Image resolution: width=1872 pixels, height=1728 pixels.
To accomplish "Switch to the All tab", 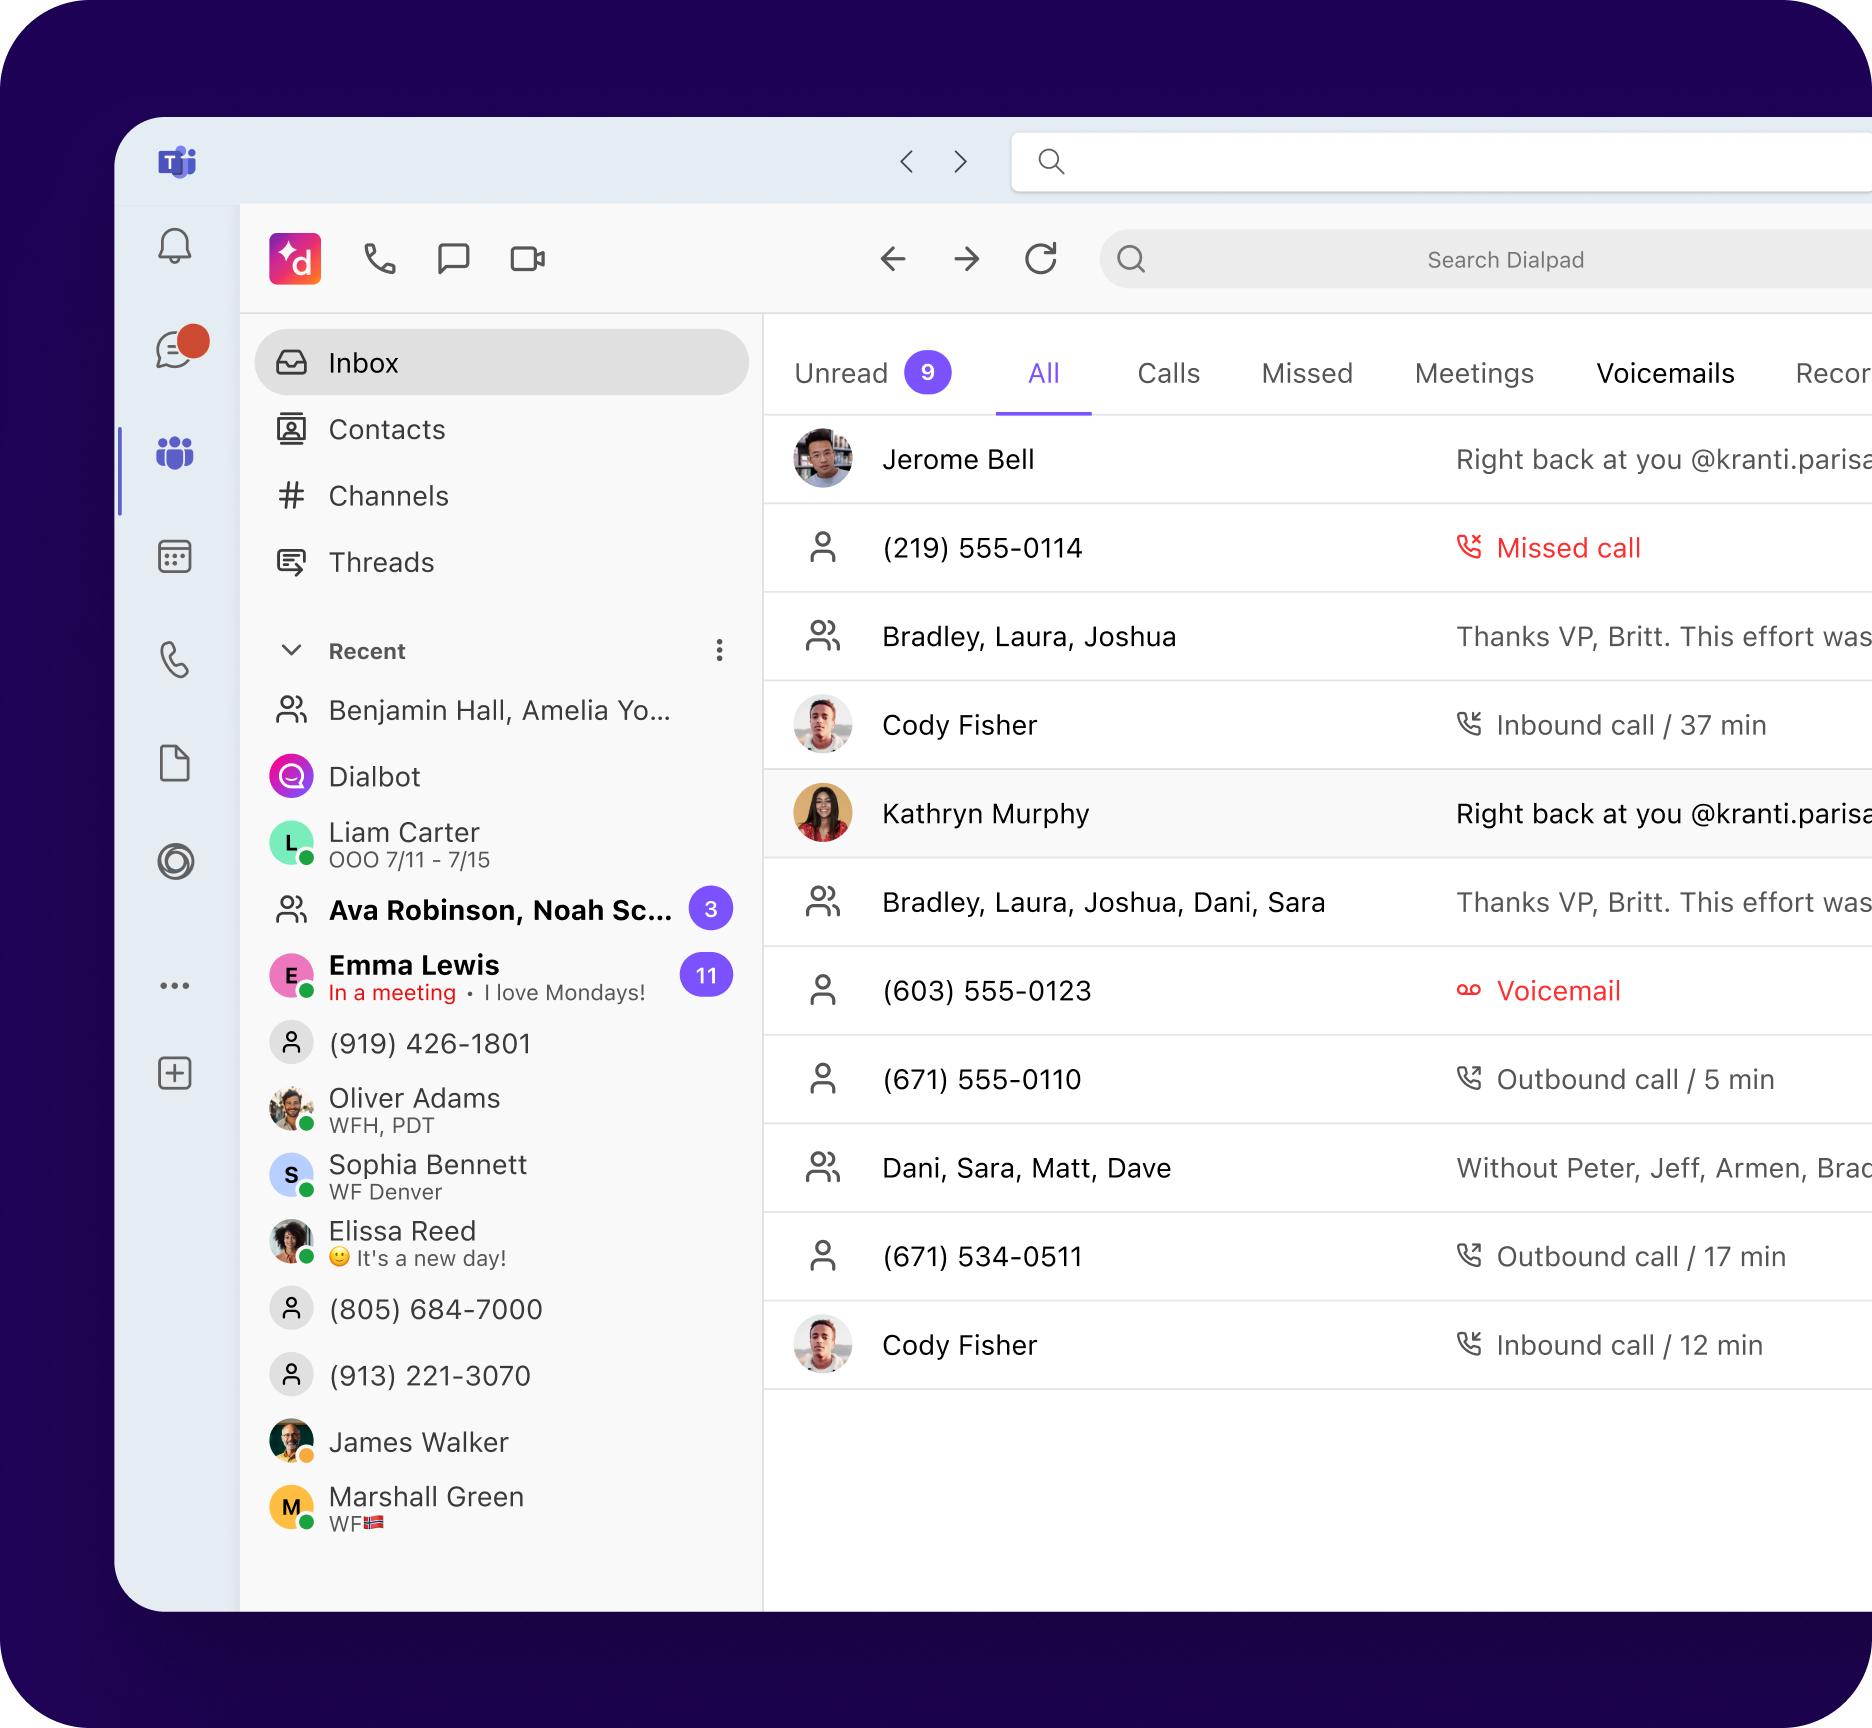I will tap(1043, 373).
